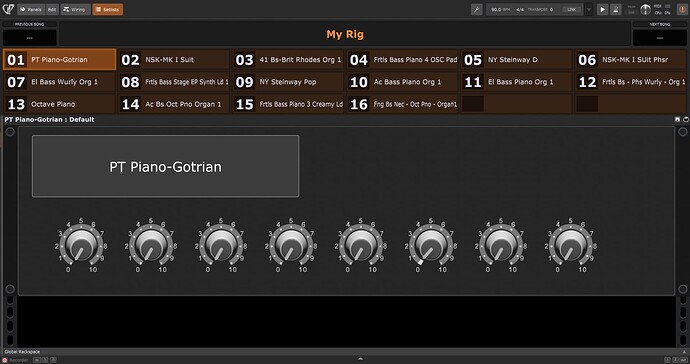Toggle Setlists view button
Image resolution: width=690 pixels, height=364 pixels.
108,9
